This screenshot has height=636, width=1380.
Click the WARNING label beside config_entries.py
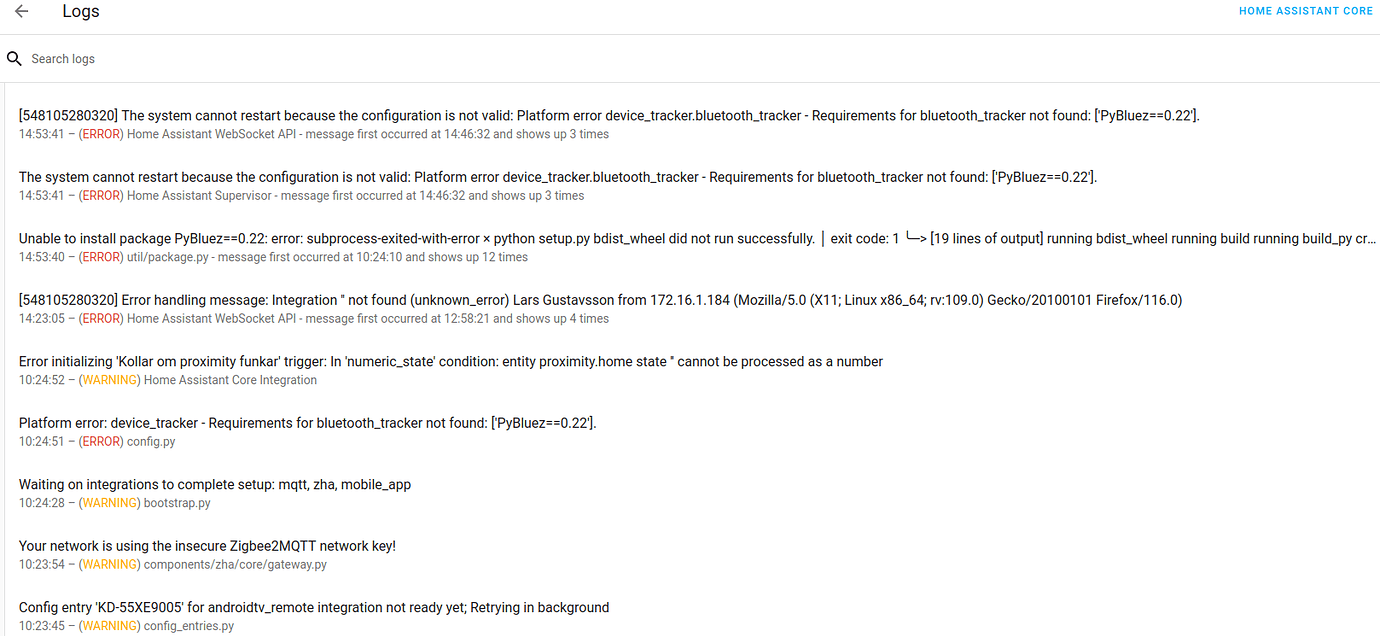[x=109, y=626]
